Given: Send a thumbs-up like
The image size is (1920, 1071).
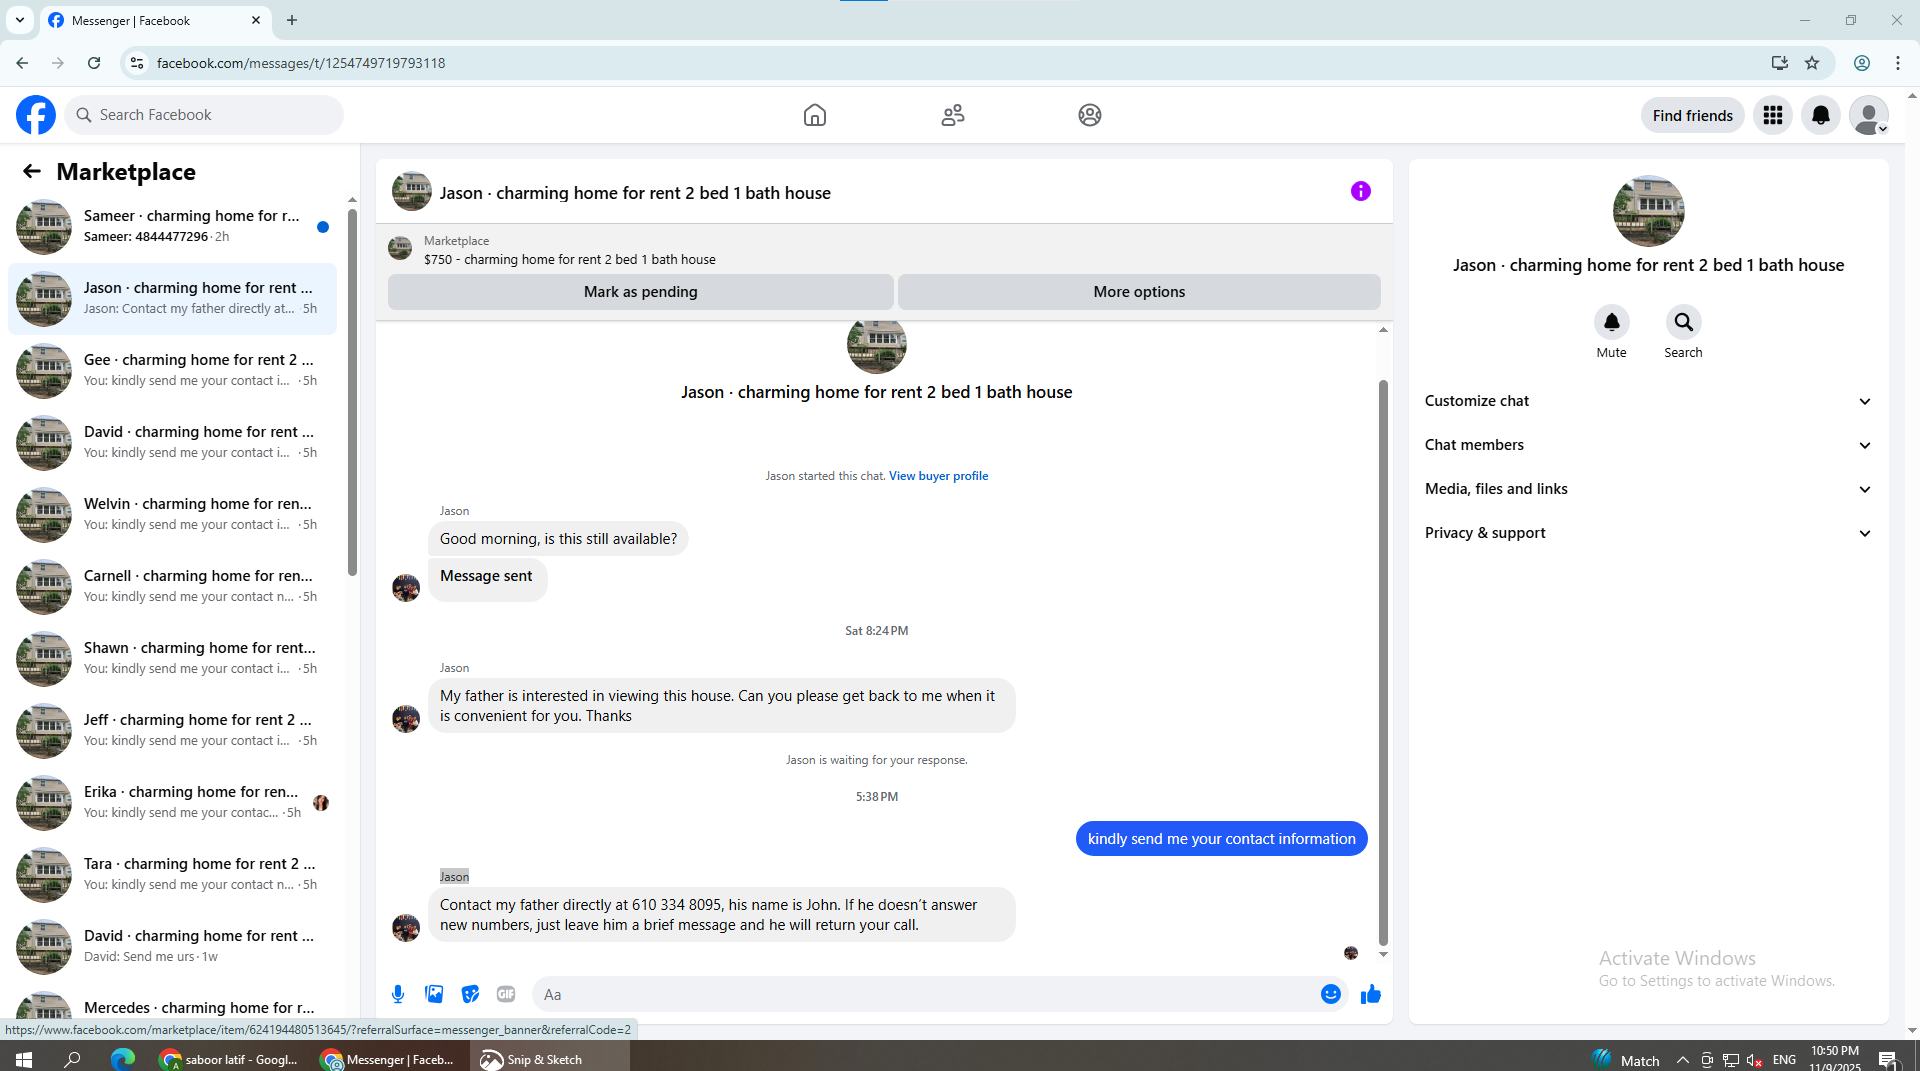Looking at the screenshot, I should 1371,994.
